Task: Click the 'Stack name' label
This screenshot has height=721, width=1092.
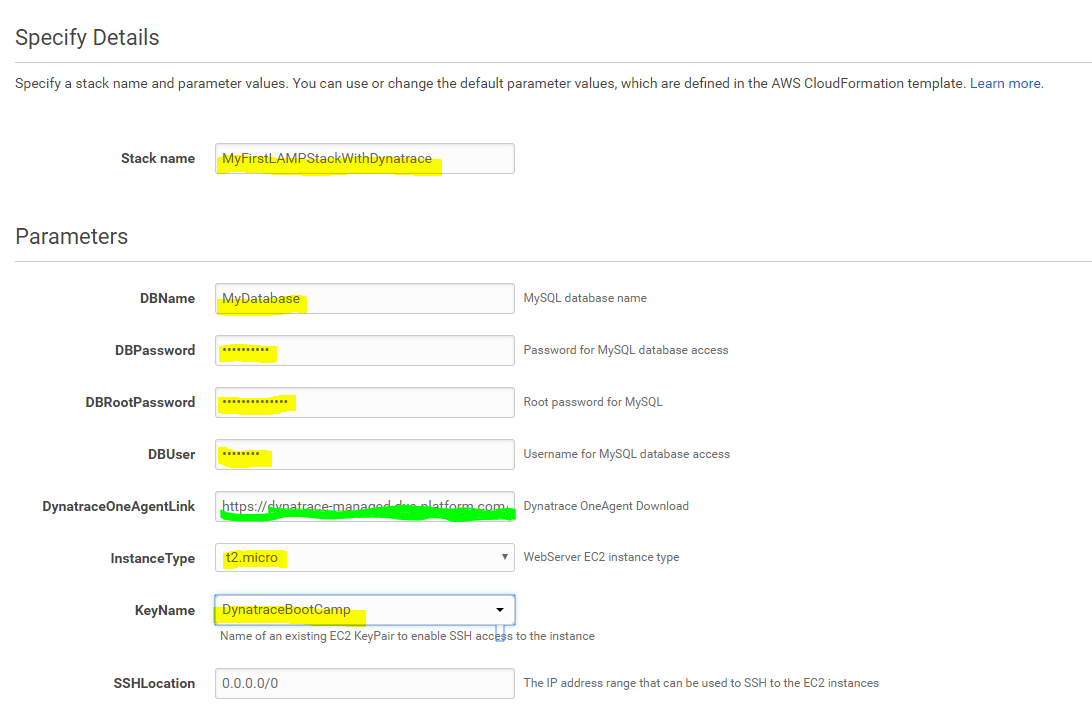Action: [158, 159]
